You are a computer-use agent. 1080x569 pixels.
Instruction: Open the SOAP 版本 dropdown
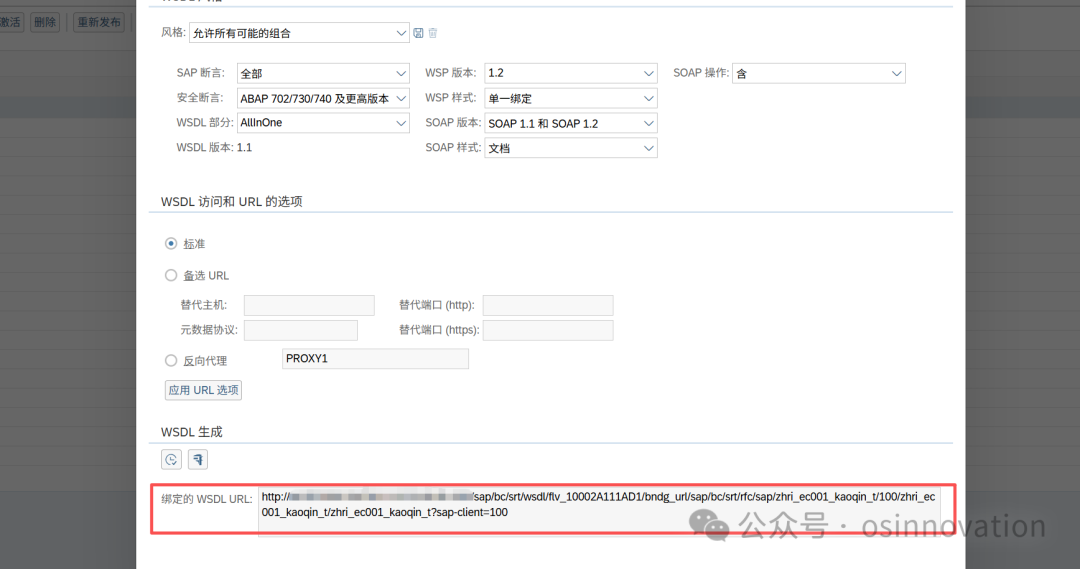pyautogui.click(x=571, y=123)
